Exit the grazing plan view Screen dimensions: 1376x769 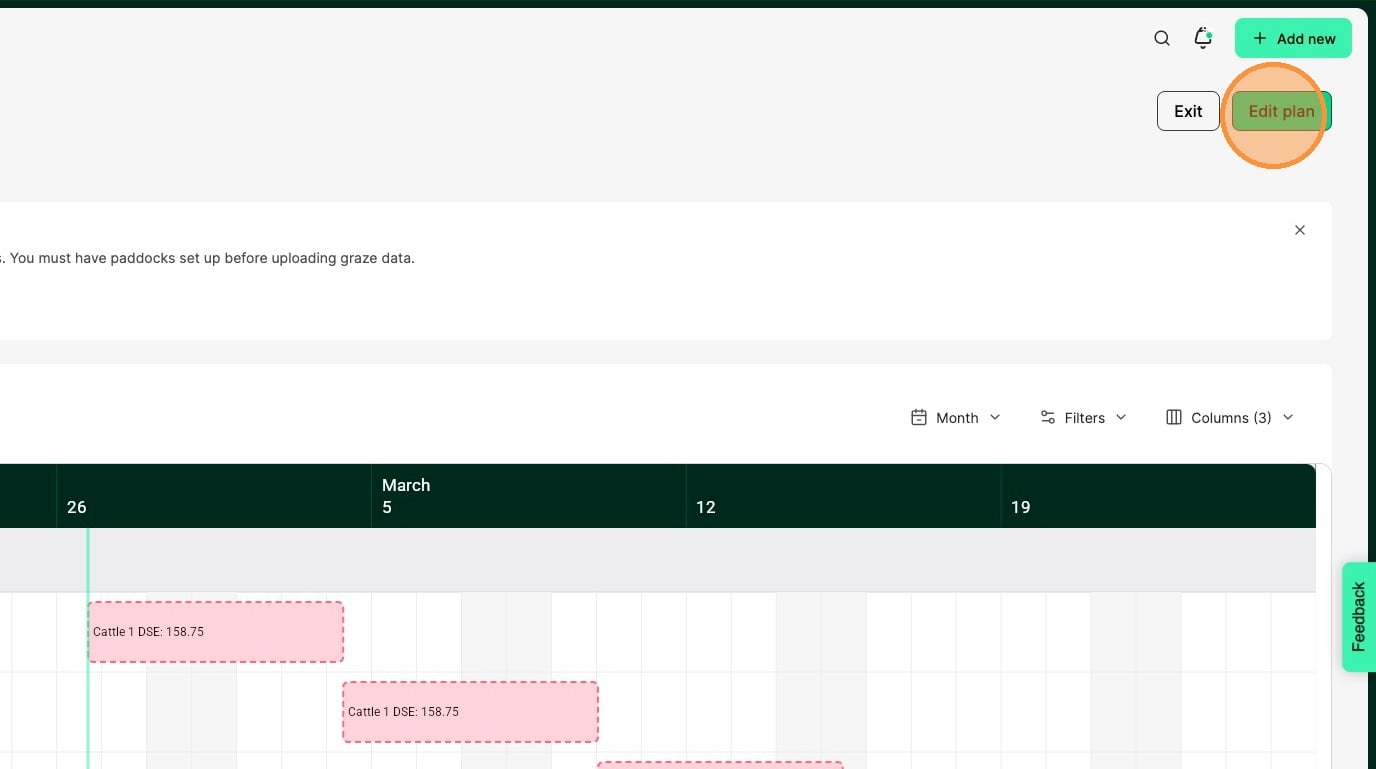click(x=1188, y=111)
